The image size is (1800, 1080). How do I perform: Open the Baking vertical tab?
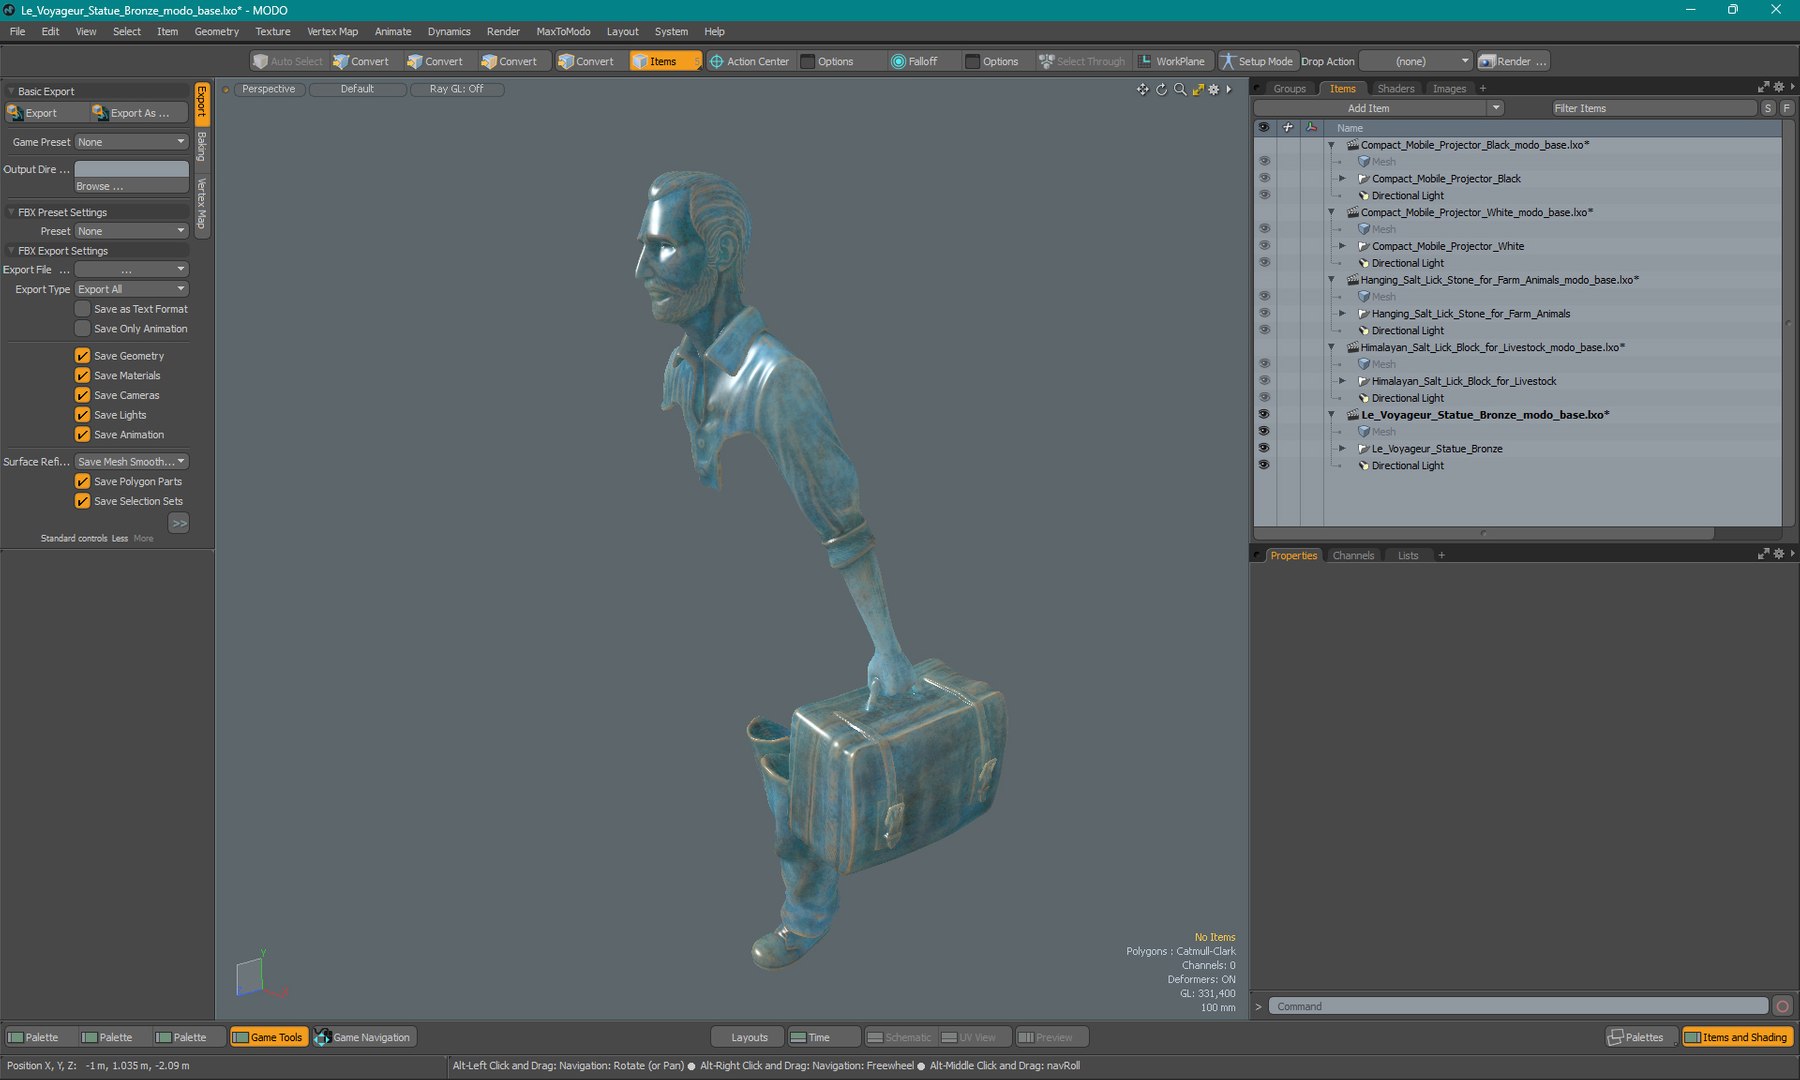point(202,147)
